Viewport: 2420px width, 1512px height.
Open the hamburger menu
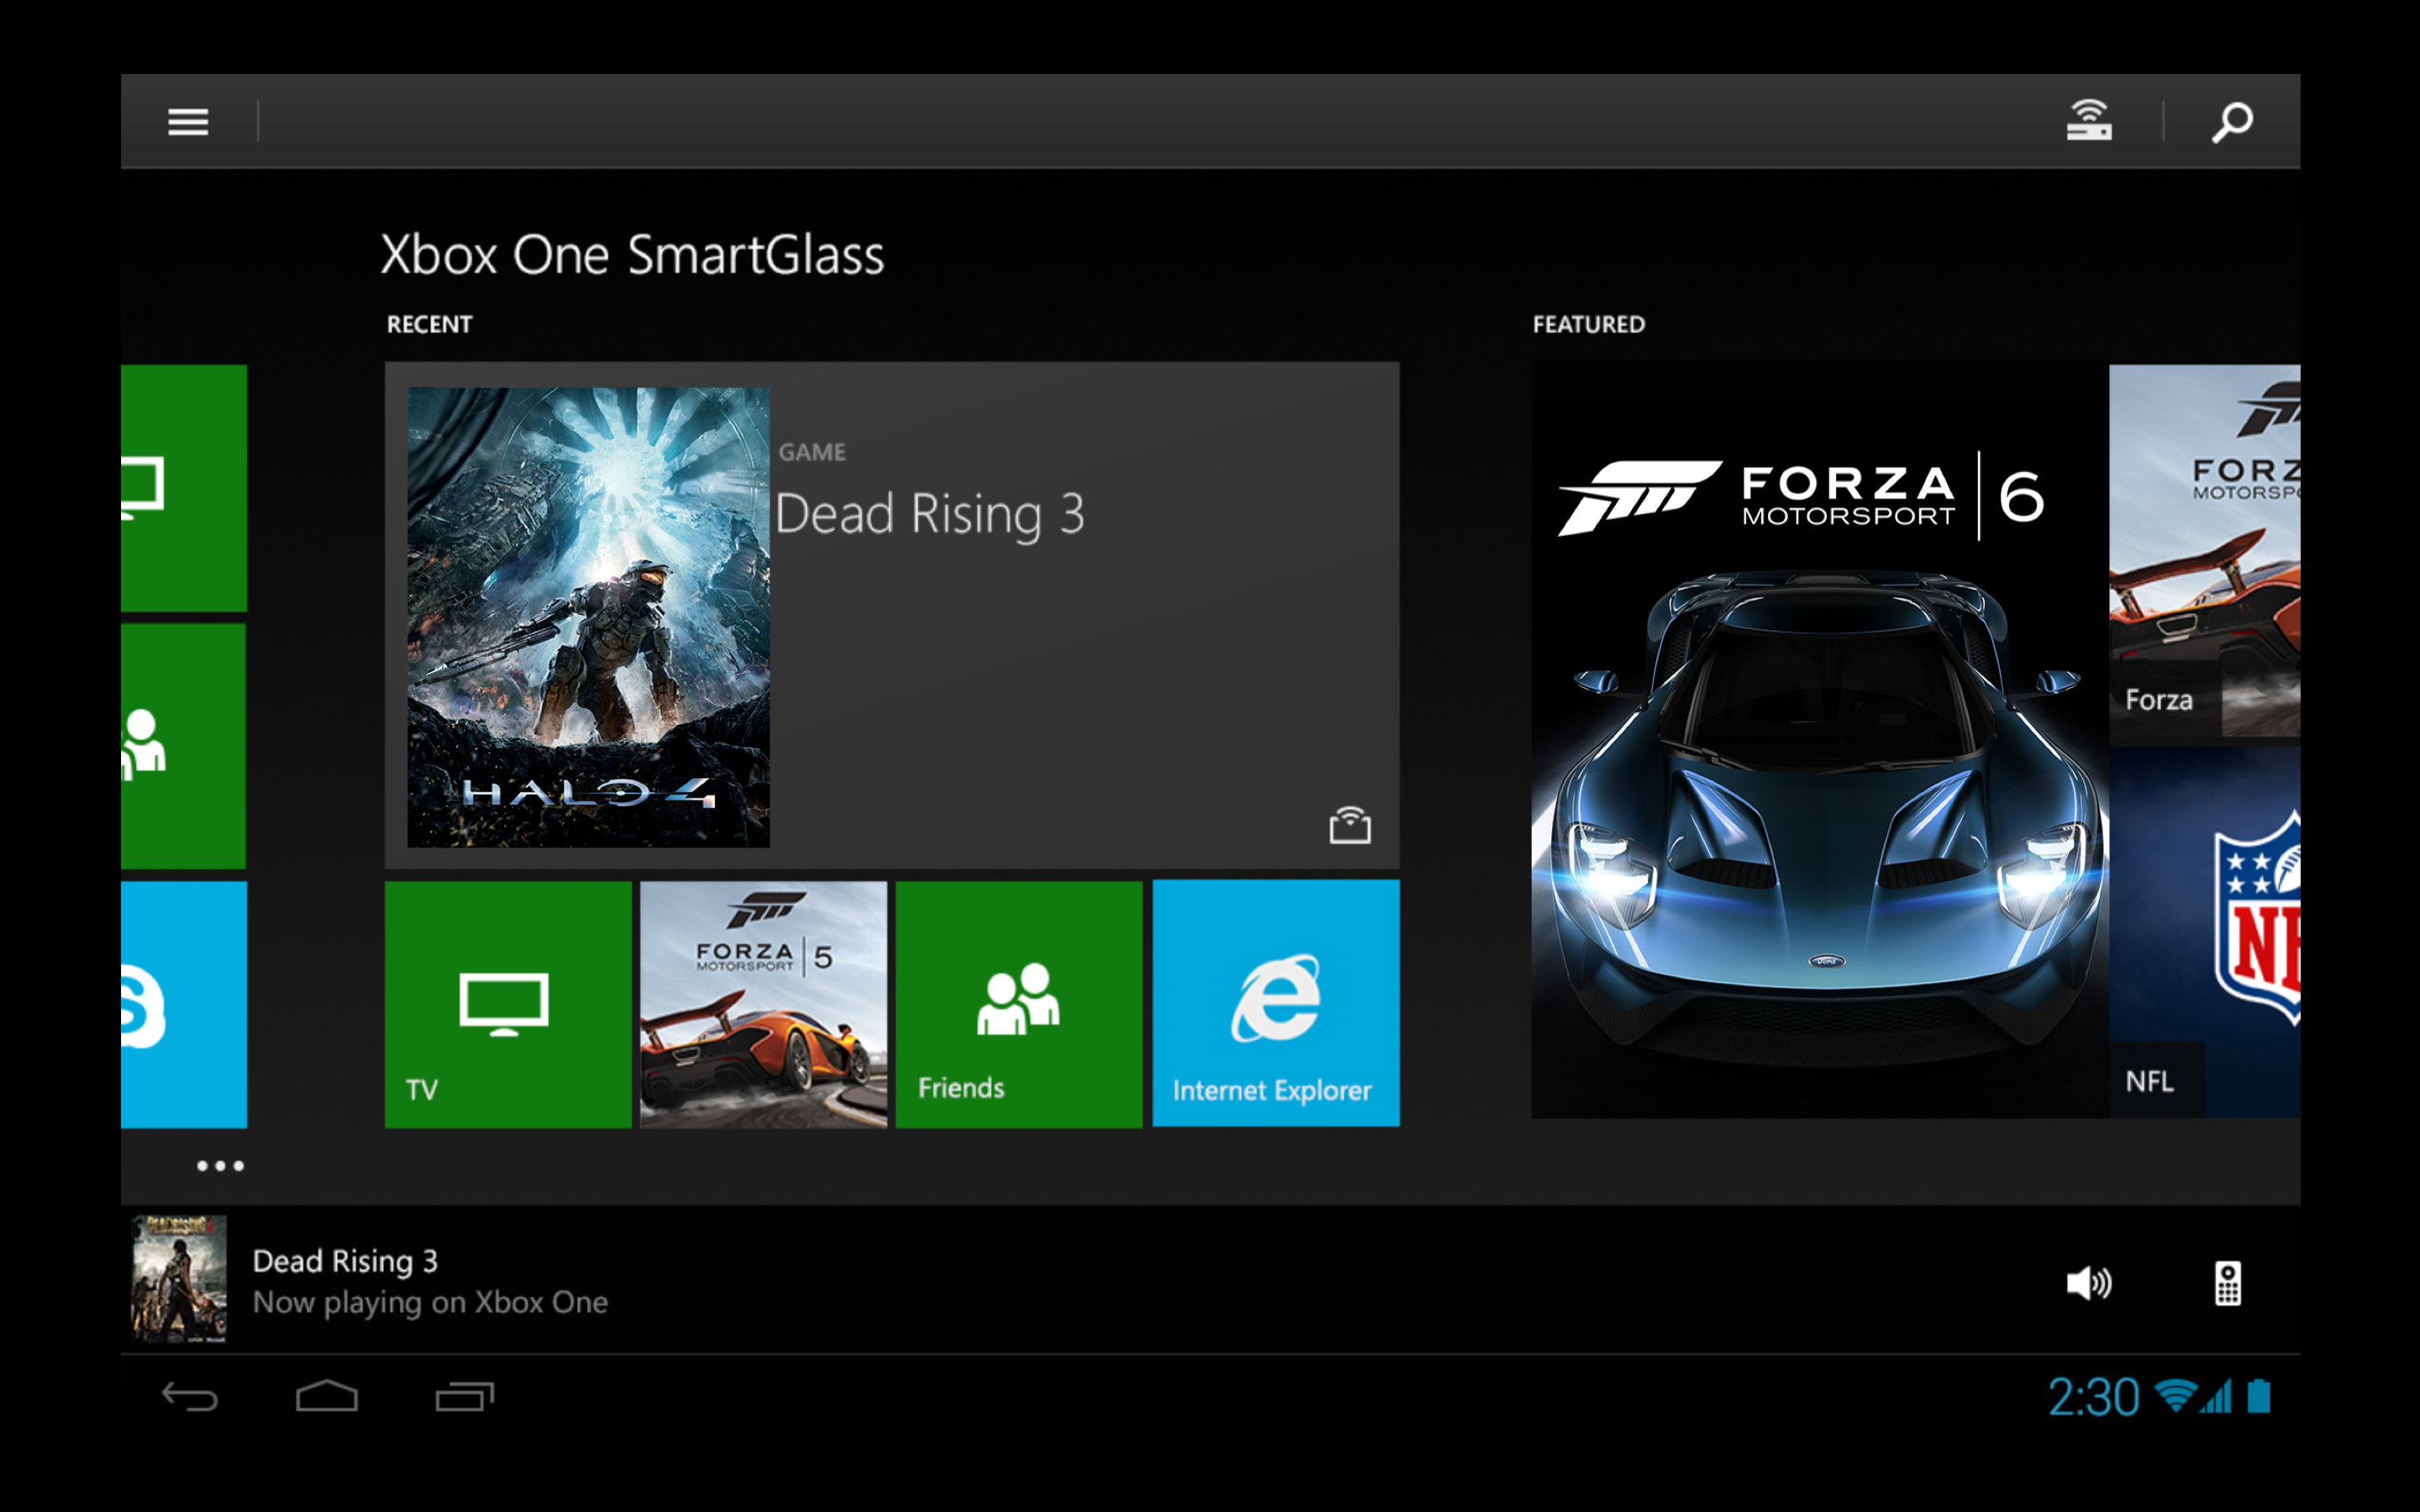pos(188,122)
